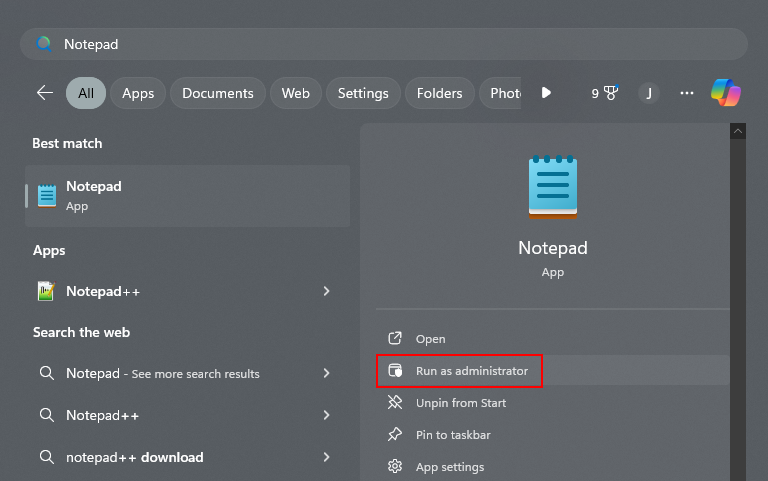Click the unpin icon beside Unpin from Start
Image resolution: width=768 pixels, height=481 pixels.
pyautogui.click(x=395, y=403)
